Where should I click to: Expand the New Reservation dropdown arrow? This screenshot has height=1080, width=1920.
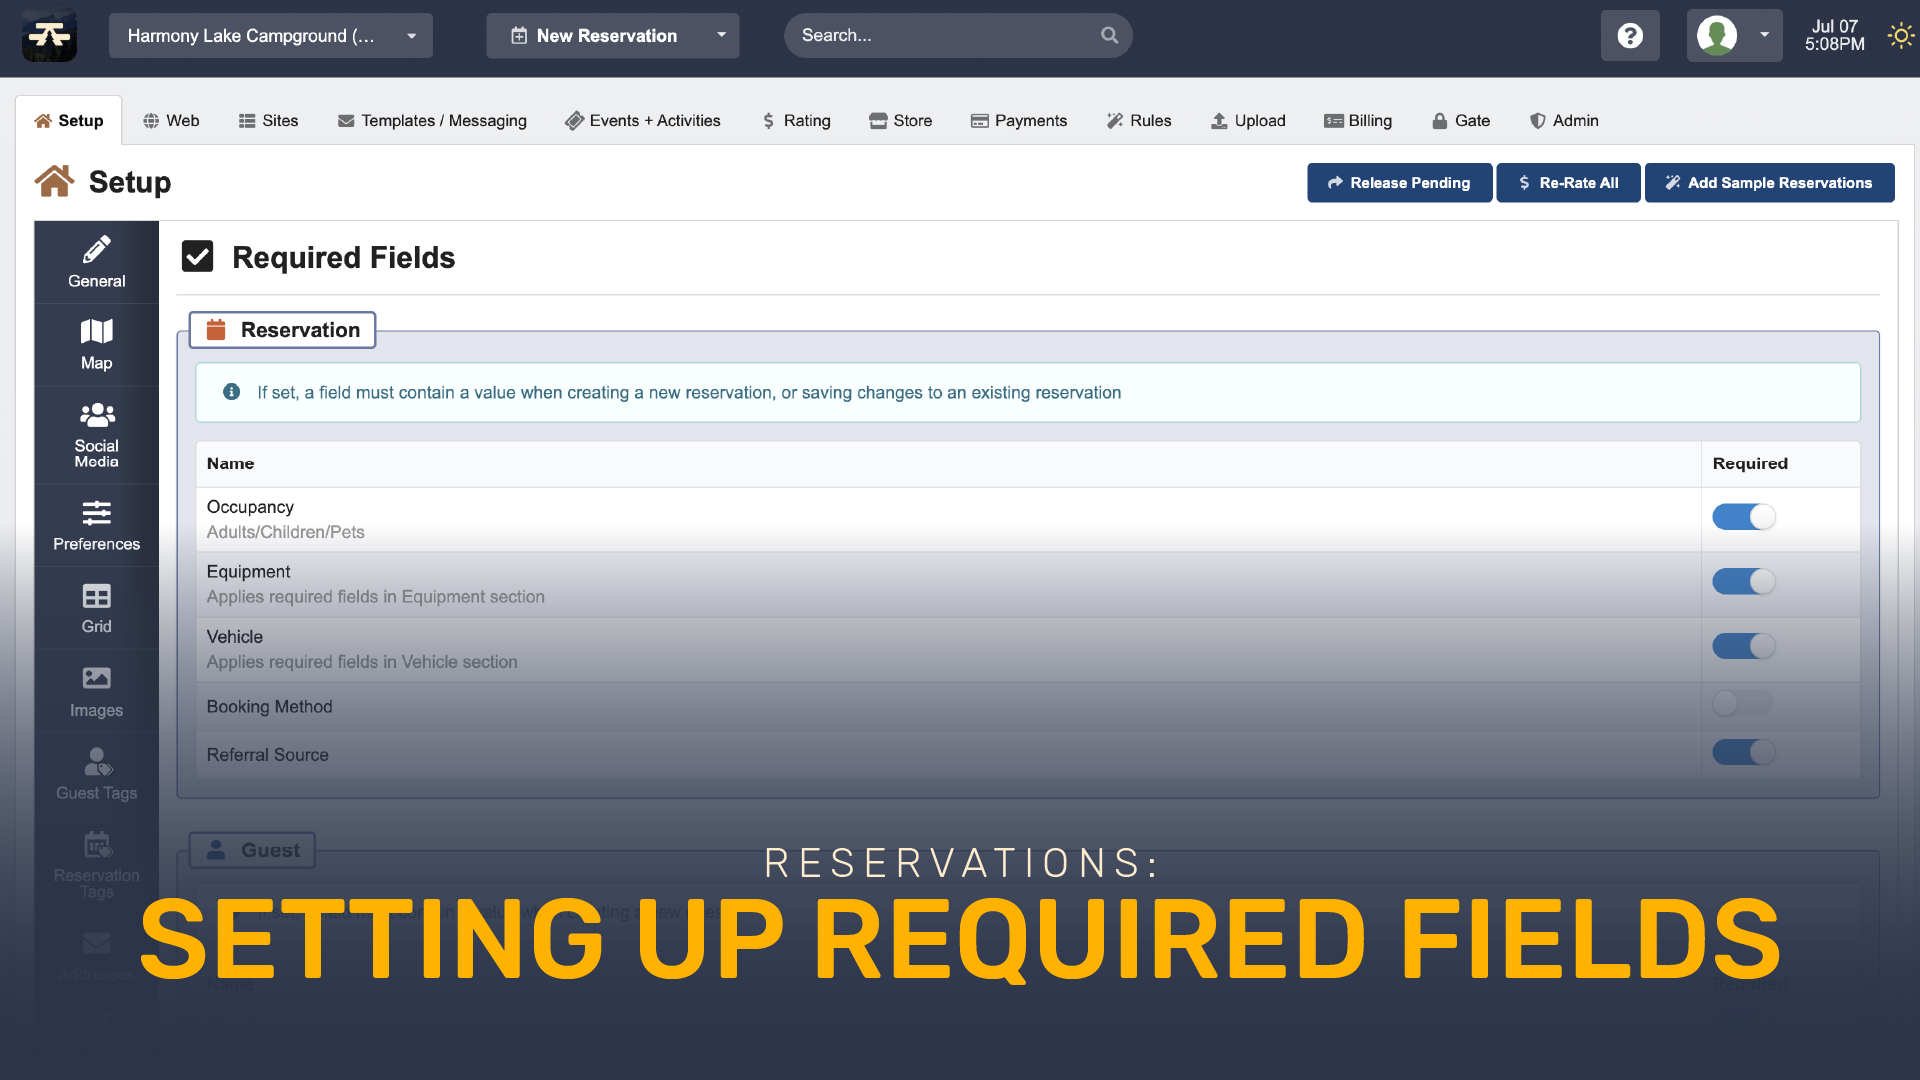(721, 35)
